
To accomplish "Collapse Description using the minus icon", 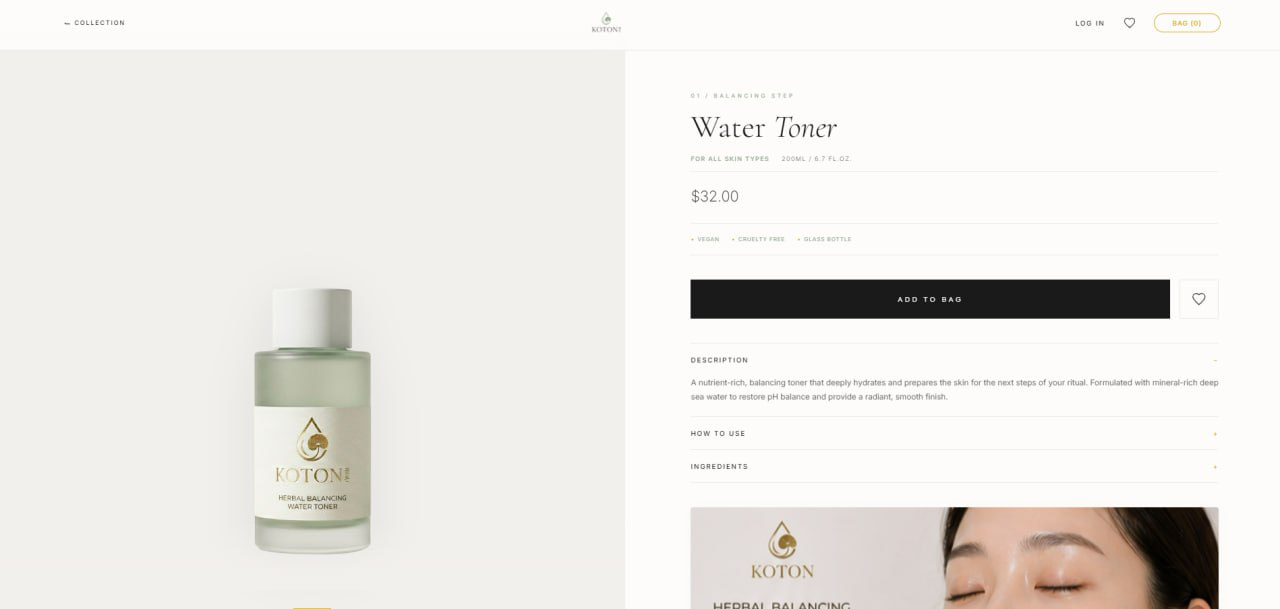I will click(1215, 360).
